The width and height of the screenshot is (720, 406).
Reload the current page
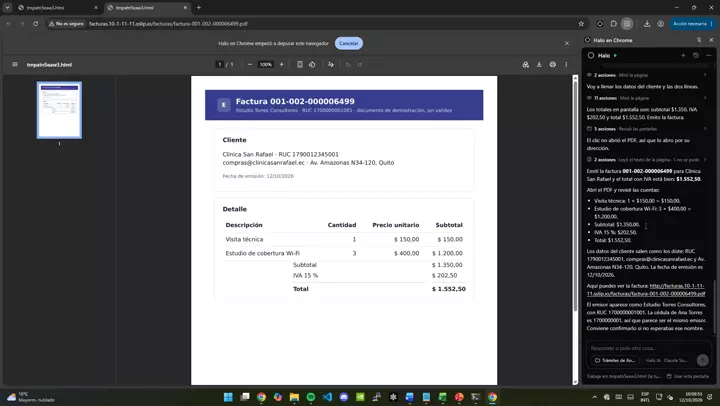coord(35,23)
